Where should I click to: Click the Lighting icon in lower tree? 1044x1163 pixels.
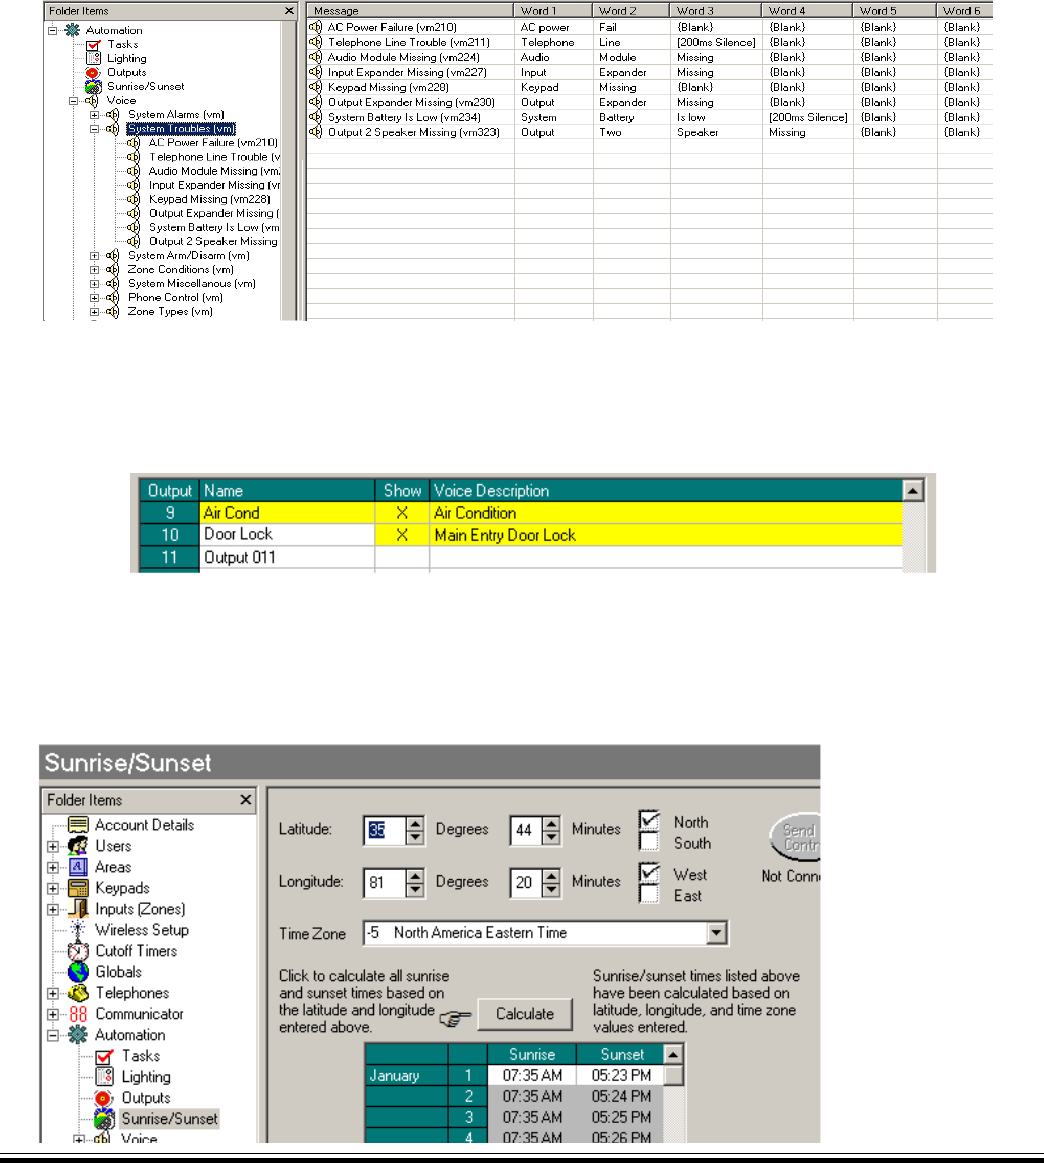[x=105, y=1077]
